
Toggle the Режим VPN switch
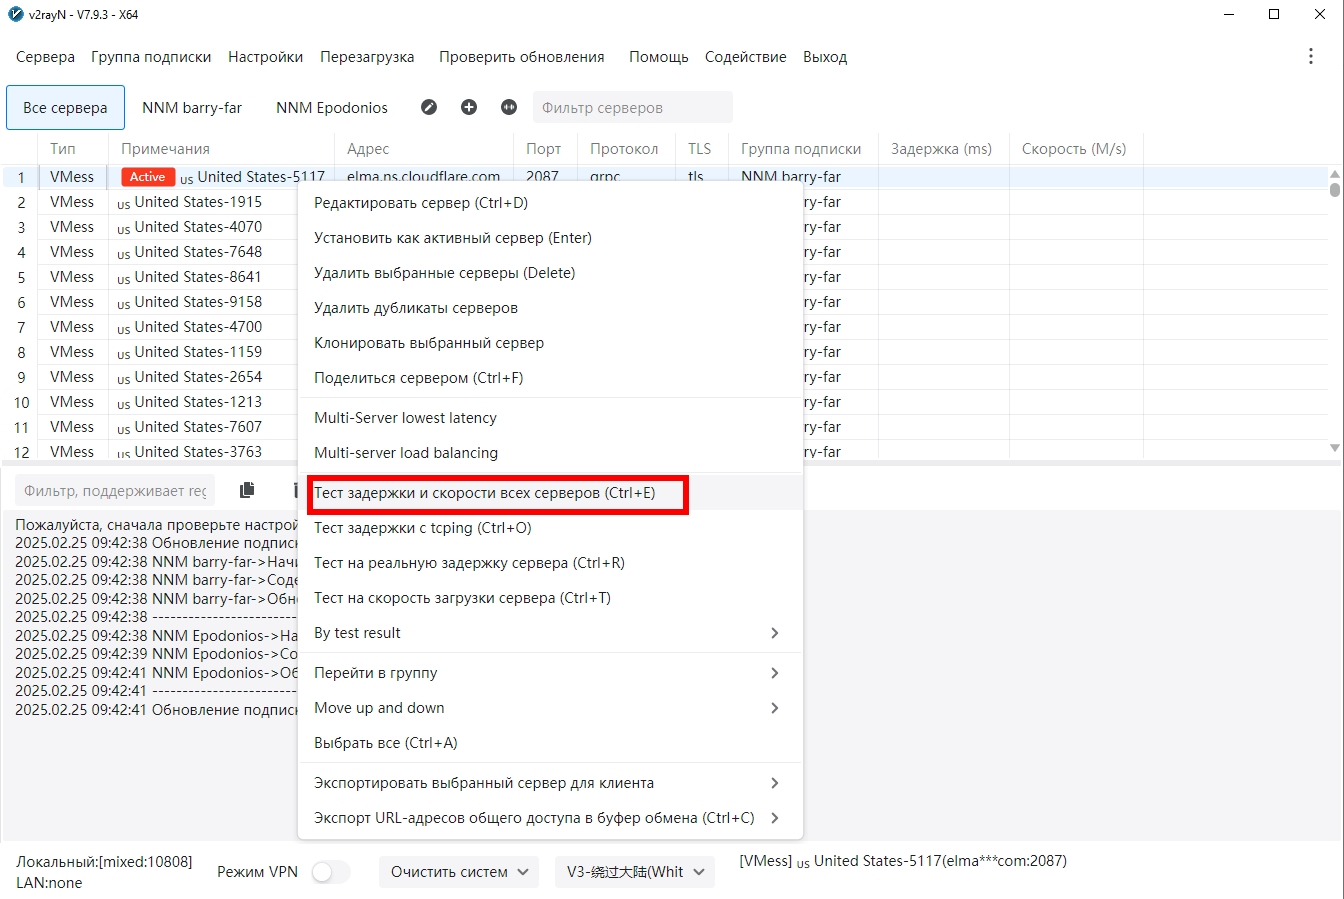pyautogui.click(x=330, y=872)
